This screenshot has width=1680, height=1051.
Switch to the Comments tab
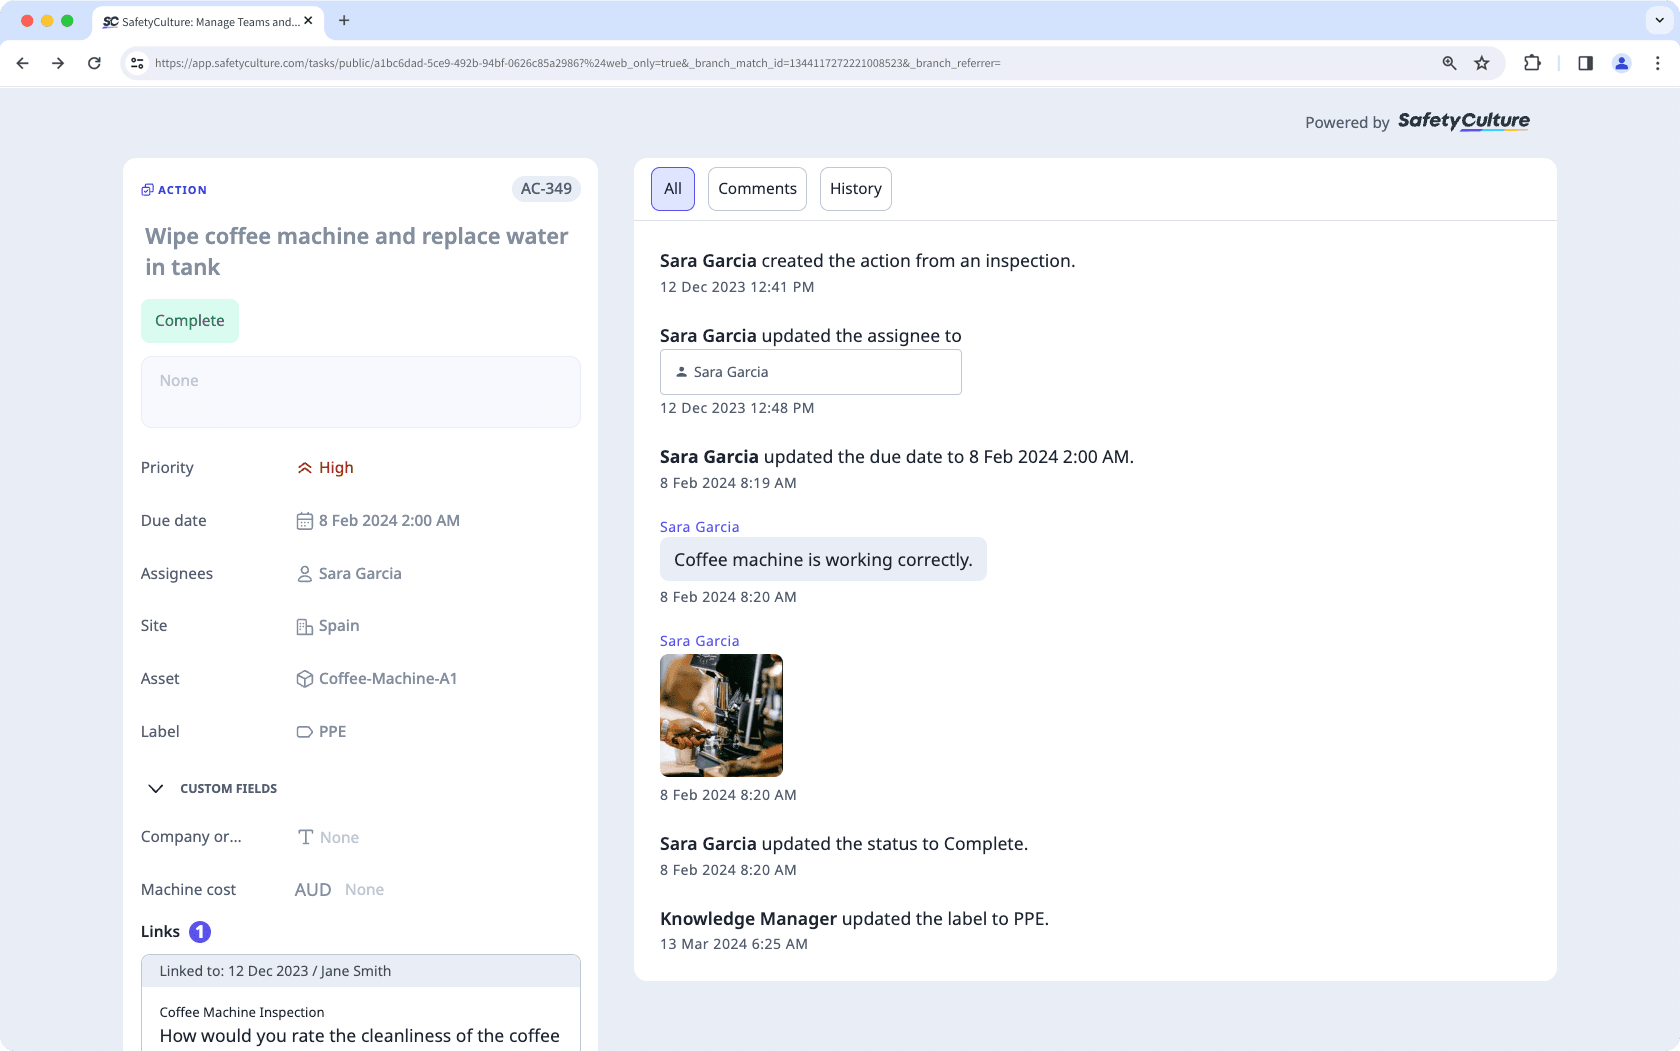tap(757, 188)
